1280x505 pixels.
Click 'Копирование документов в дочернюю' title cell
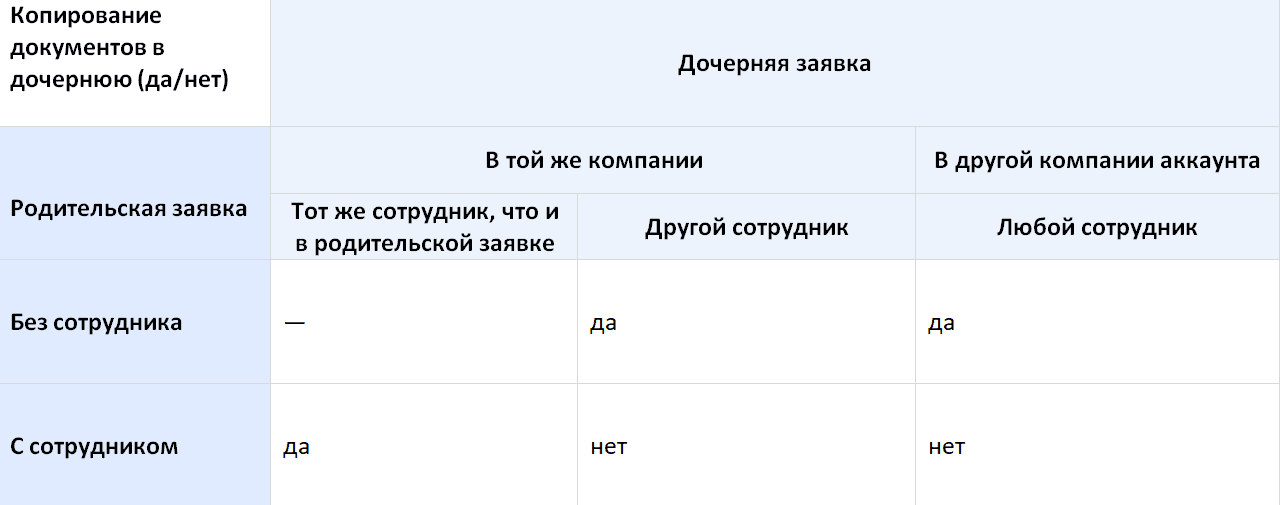[135, 63]
